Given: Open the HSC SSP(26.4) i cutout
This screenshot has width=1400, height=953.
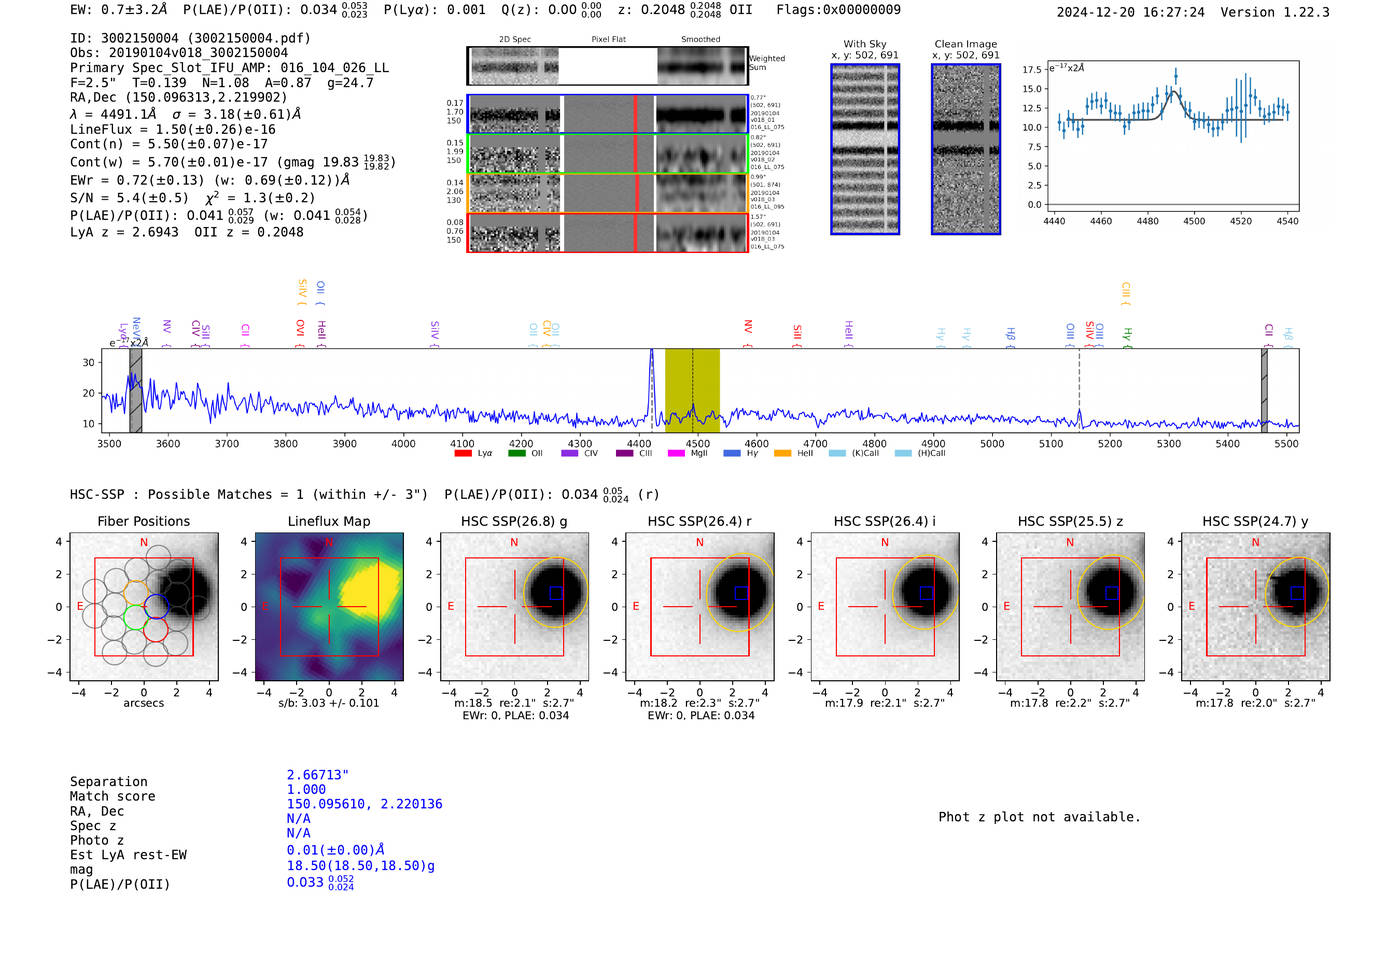Looking at the screenshot, I should (x=885, y=606).
